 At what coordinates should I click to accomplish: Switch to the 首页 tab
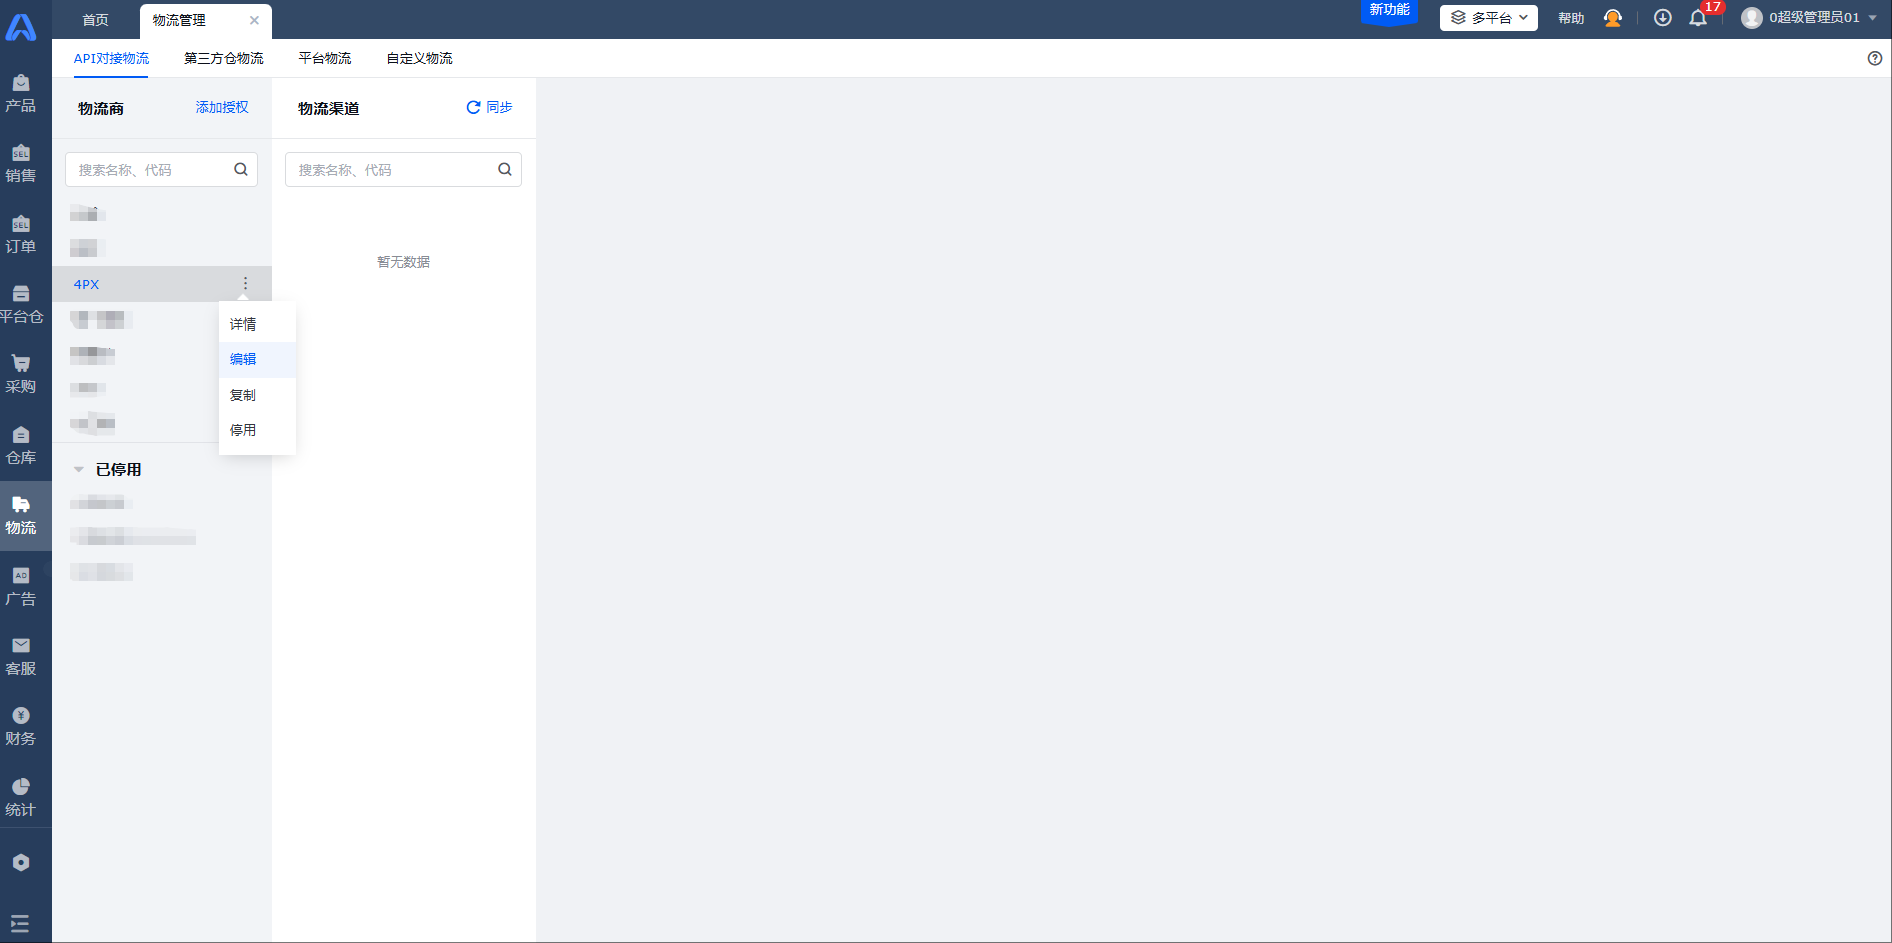coord(95,20)
